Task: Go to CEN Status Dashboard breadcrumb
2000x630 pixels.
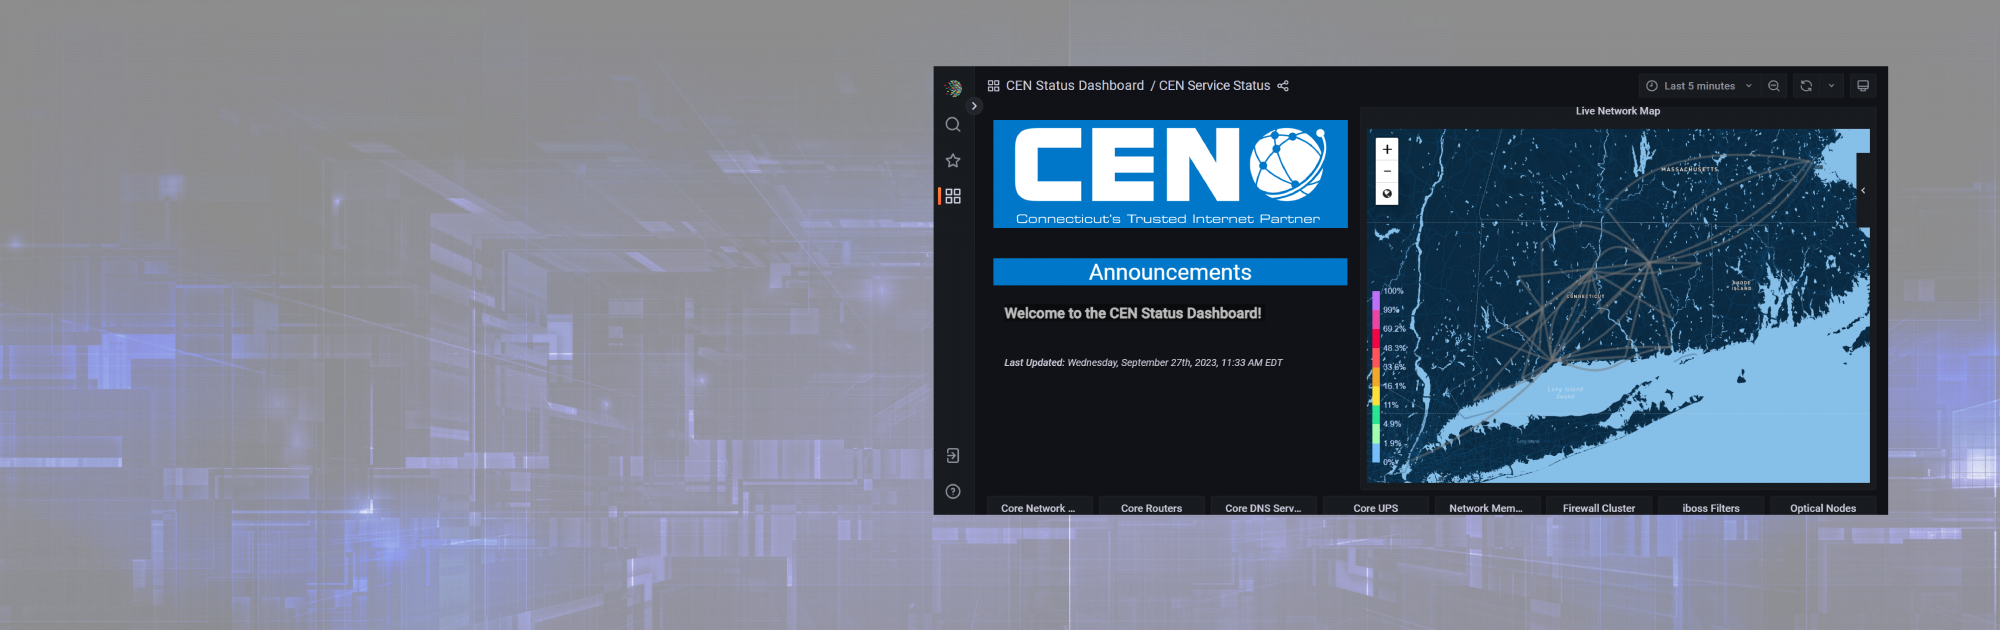Action: 1075,86
